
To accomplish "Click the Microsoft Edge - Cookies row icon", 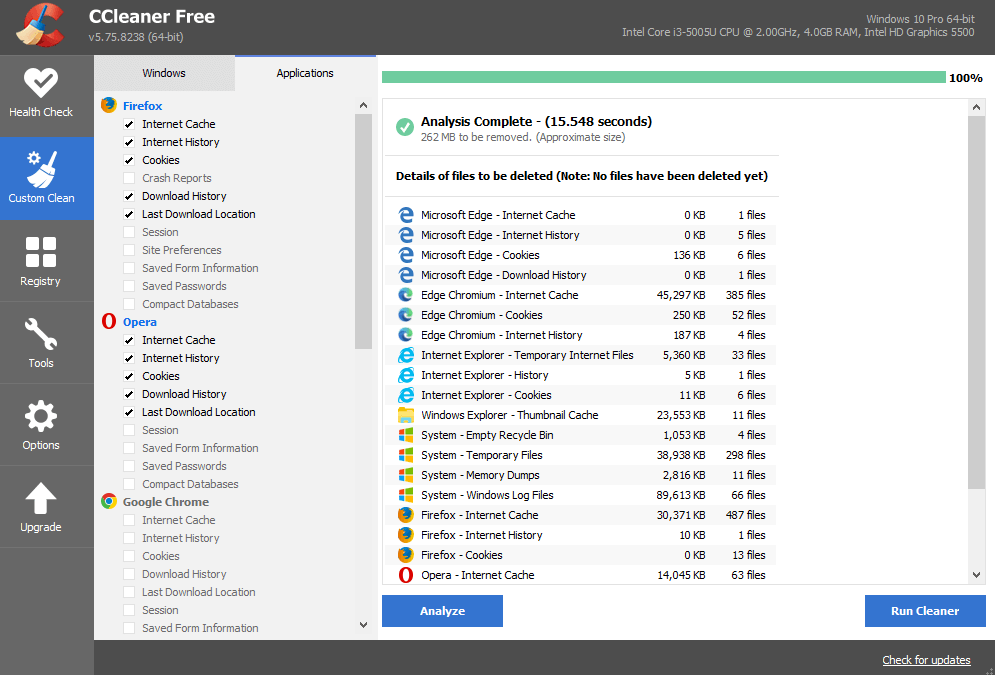I will [x=405, y=255].
